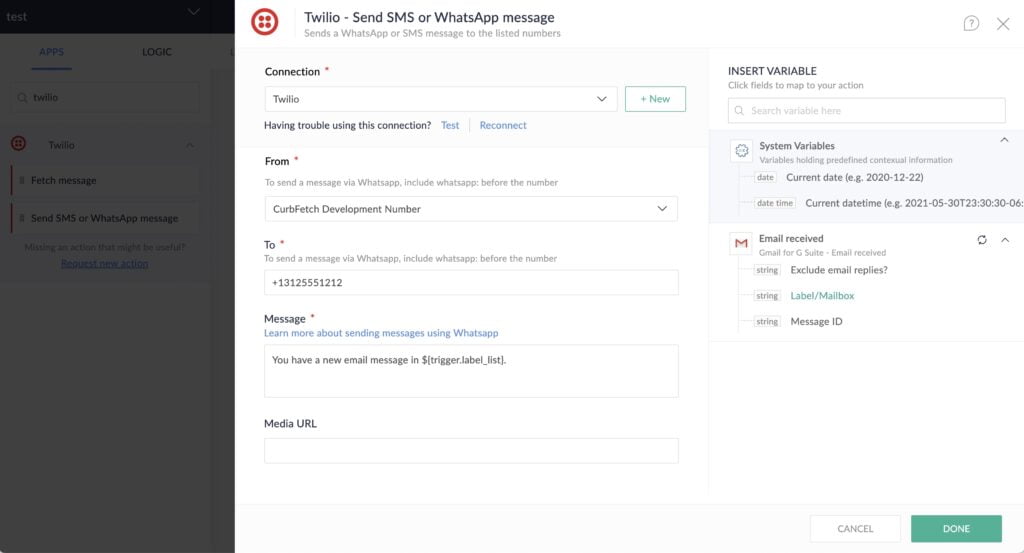
Task: Click the drag handle beside Fetch message
Action: tap(22, 180)
